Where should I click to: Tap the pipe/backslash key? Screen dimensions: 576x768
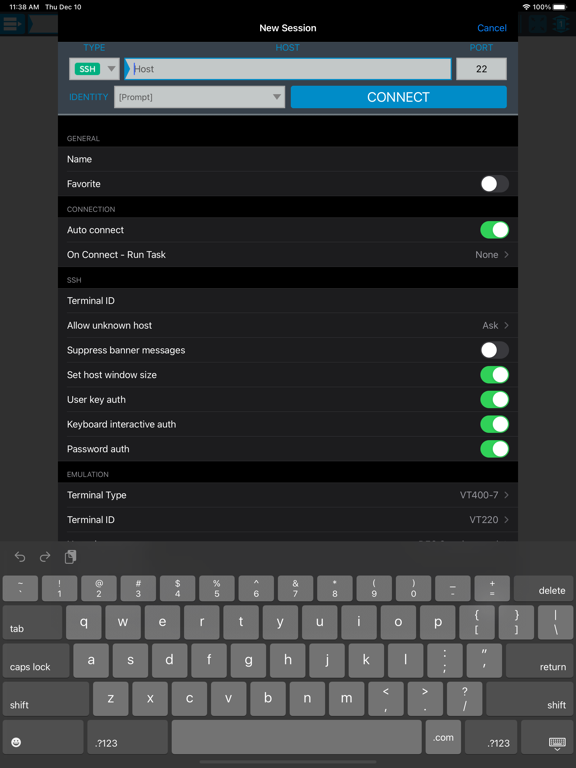[x=555, y=622]
